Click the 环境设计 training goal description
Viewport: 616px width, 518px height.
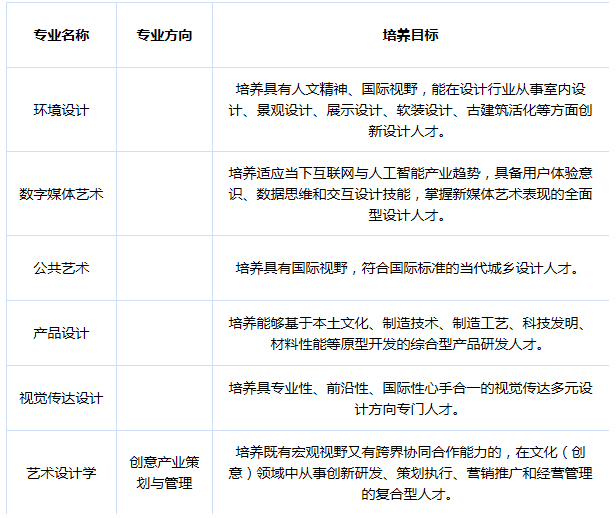410,110
